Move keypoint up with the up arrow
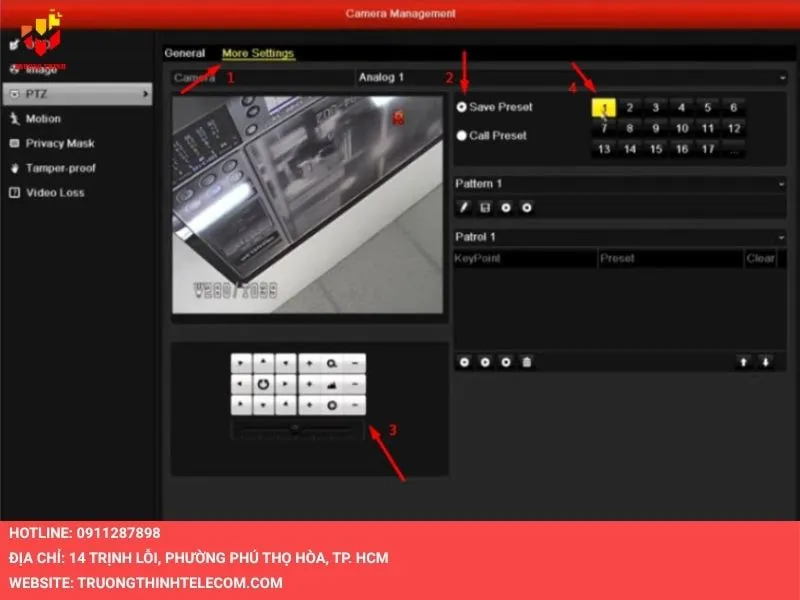Viewport: 800px width, 600px height. (x=744, y=362)
